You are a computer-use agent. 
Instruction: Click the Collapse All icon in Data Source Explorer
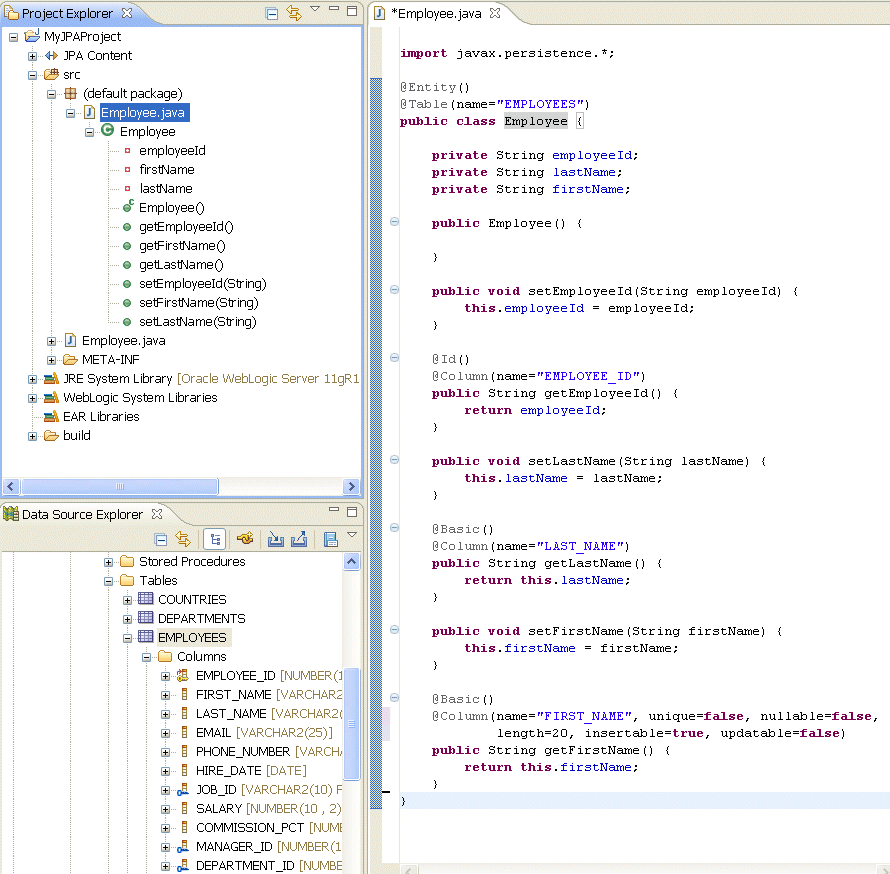(x=160, y=539)
